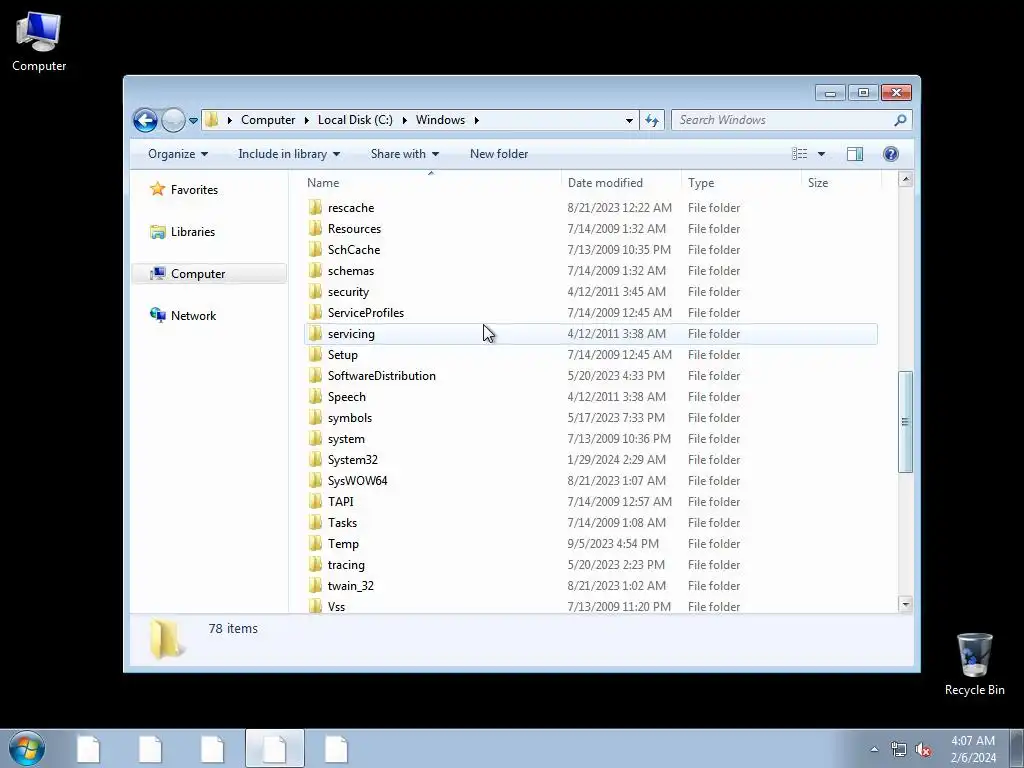Screen dimensions: 1024x768
Task: Click the Computer breadcrumb in address bar
Action: [268, 120]
